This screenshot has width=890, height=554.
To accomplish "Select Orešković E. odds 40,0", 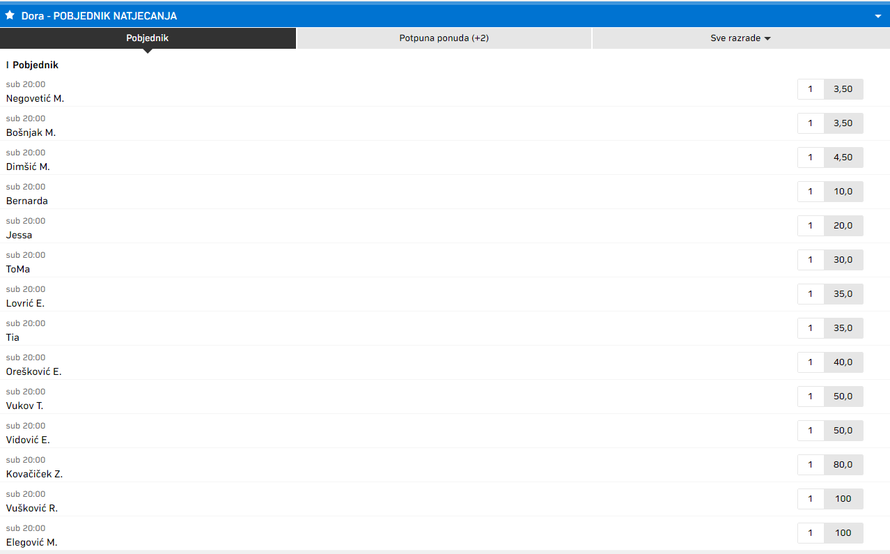I will coord(842,362).
